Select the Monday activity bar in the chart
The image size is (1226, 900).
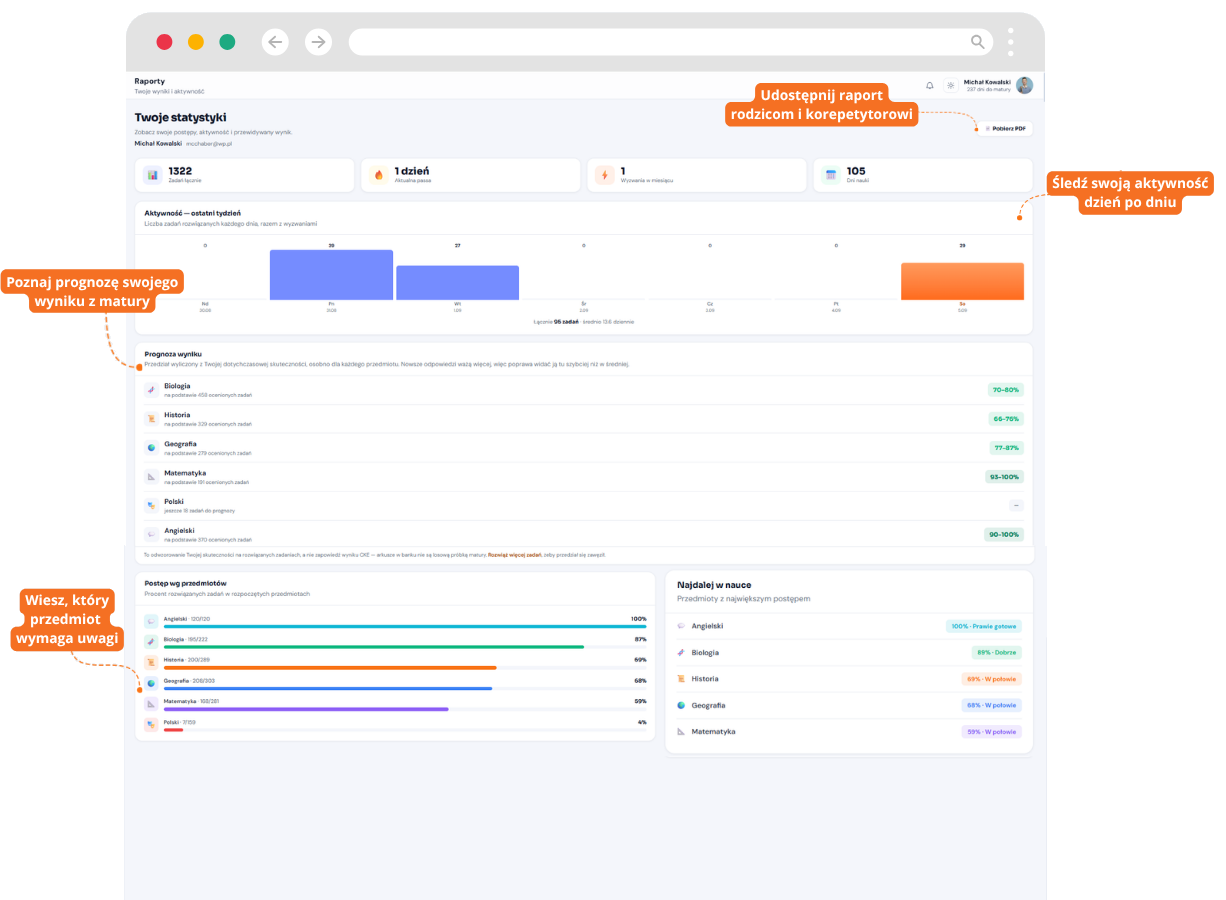point(331,275)
